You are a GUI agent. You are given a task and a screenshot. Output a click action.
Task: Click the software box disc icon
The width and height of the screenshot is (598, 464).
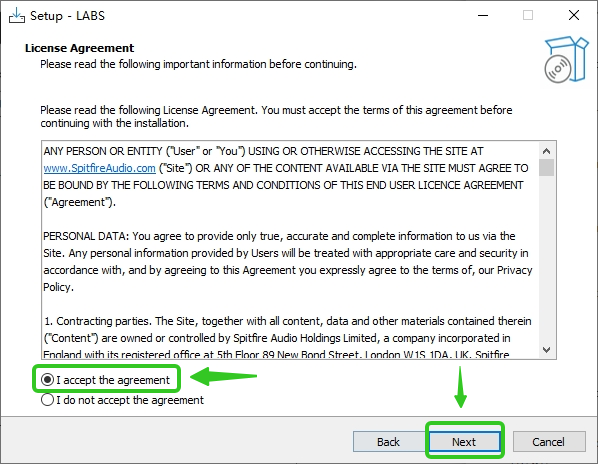pyautogui.click(x=566, y=59)
